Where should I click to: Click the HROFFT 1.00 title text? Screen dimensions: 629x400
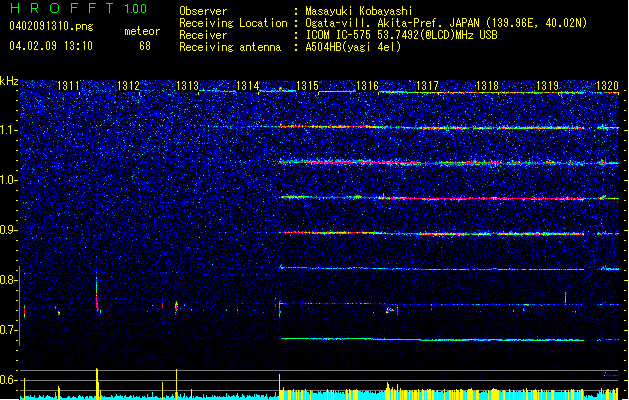tap(78, 8)
